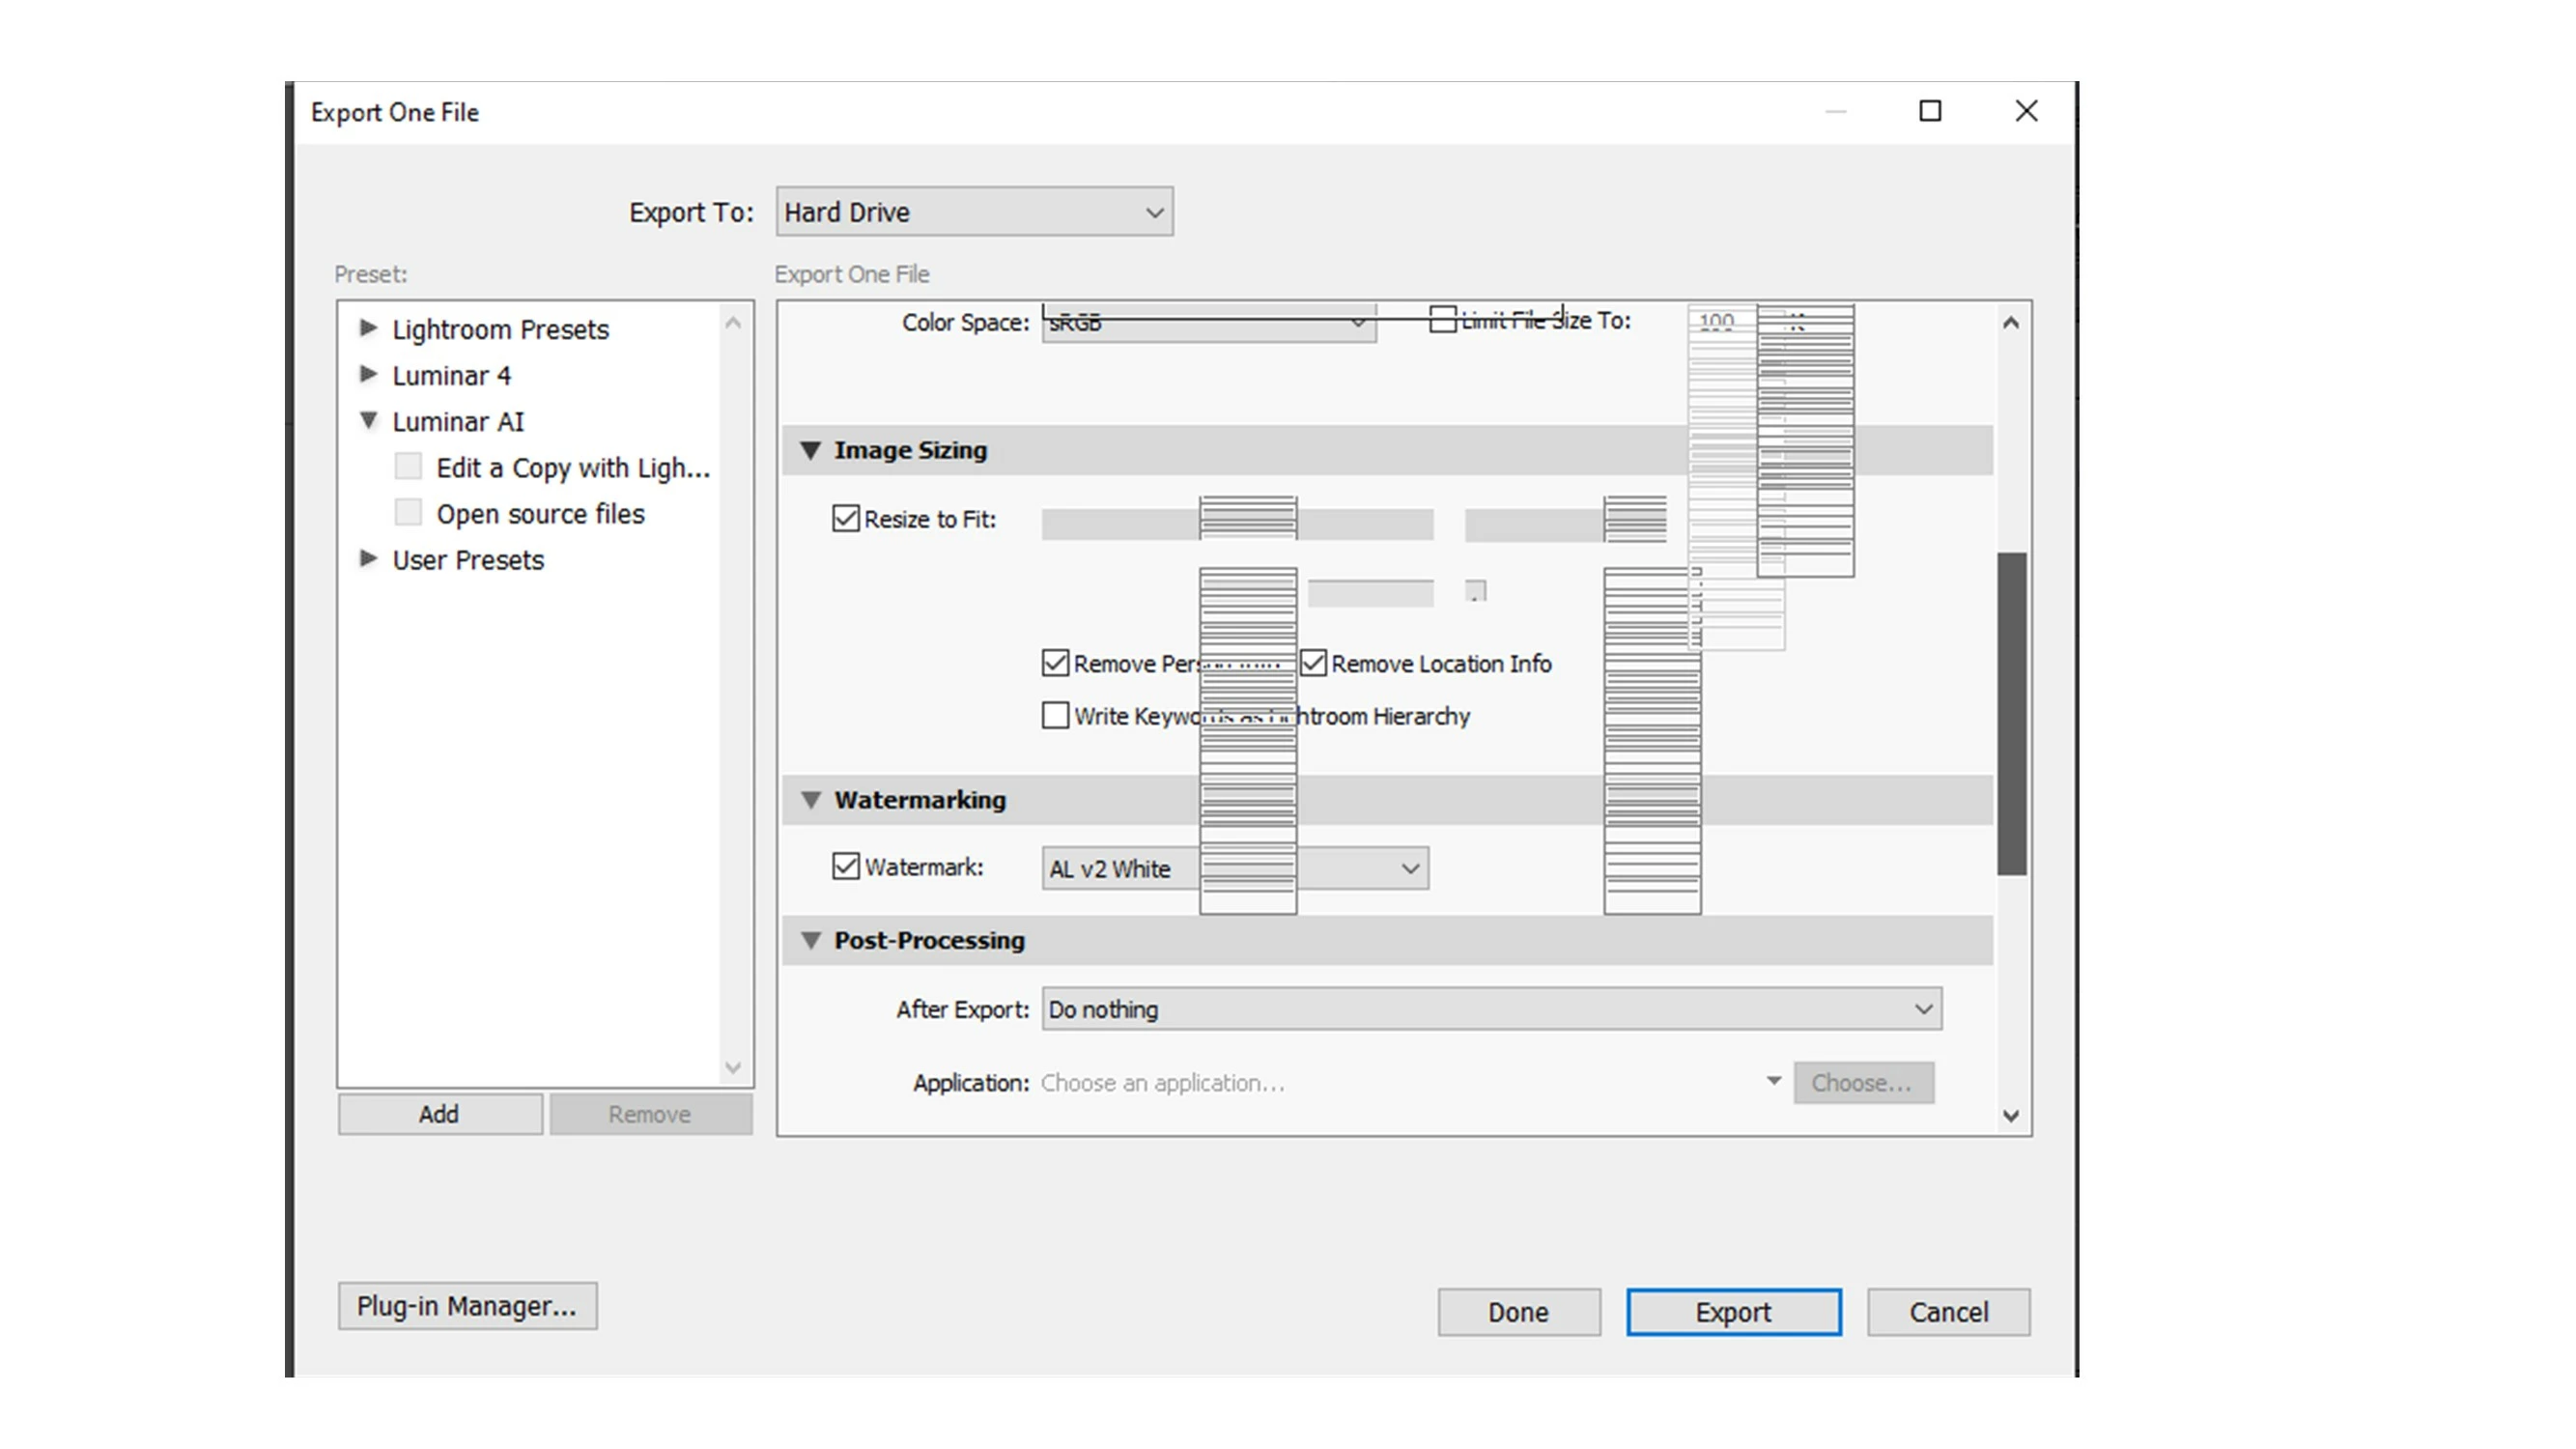Click the Export button
The width and height of the screenshot is (2576, 1449).
pyautogui.click(x=1732, y=1312)
